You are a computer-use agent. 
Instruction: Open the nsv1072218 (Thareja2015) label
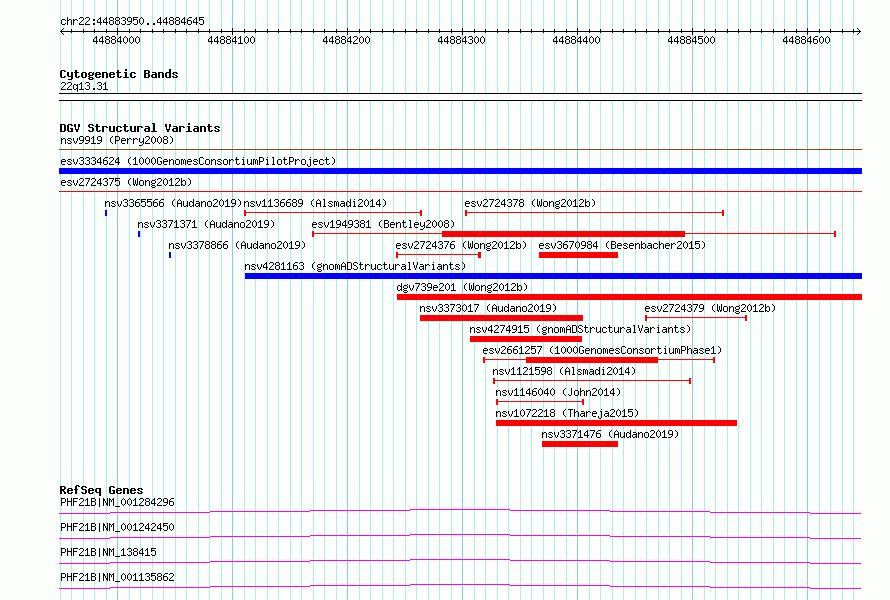(567, 413)
